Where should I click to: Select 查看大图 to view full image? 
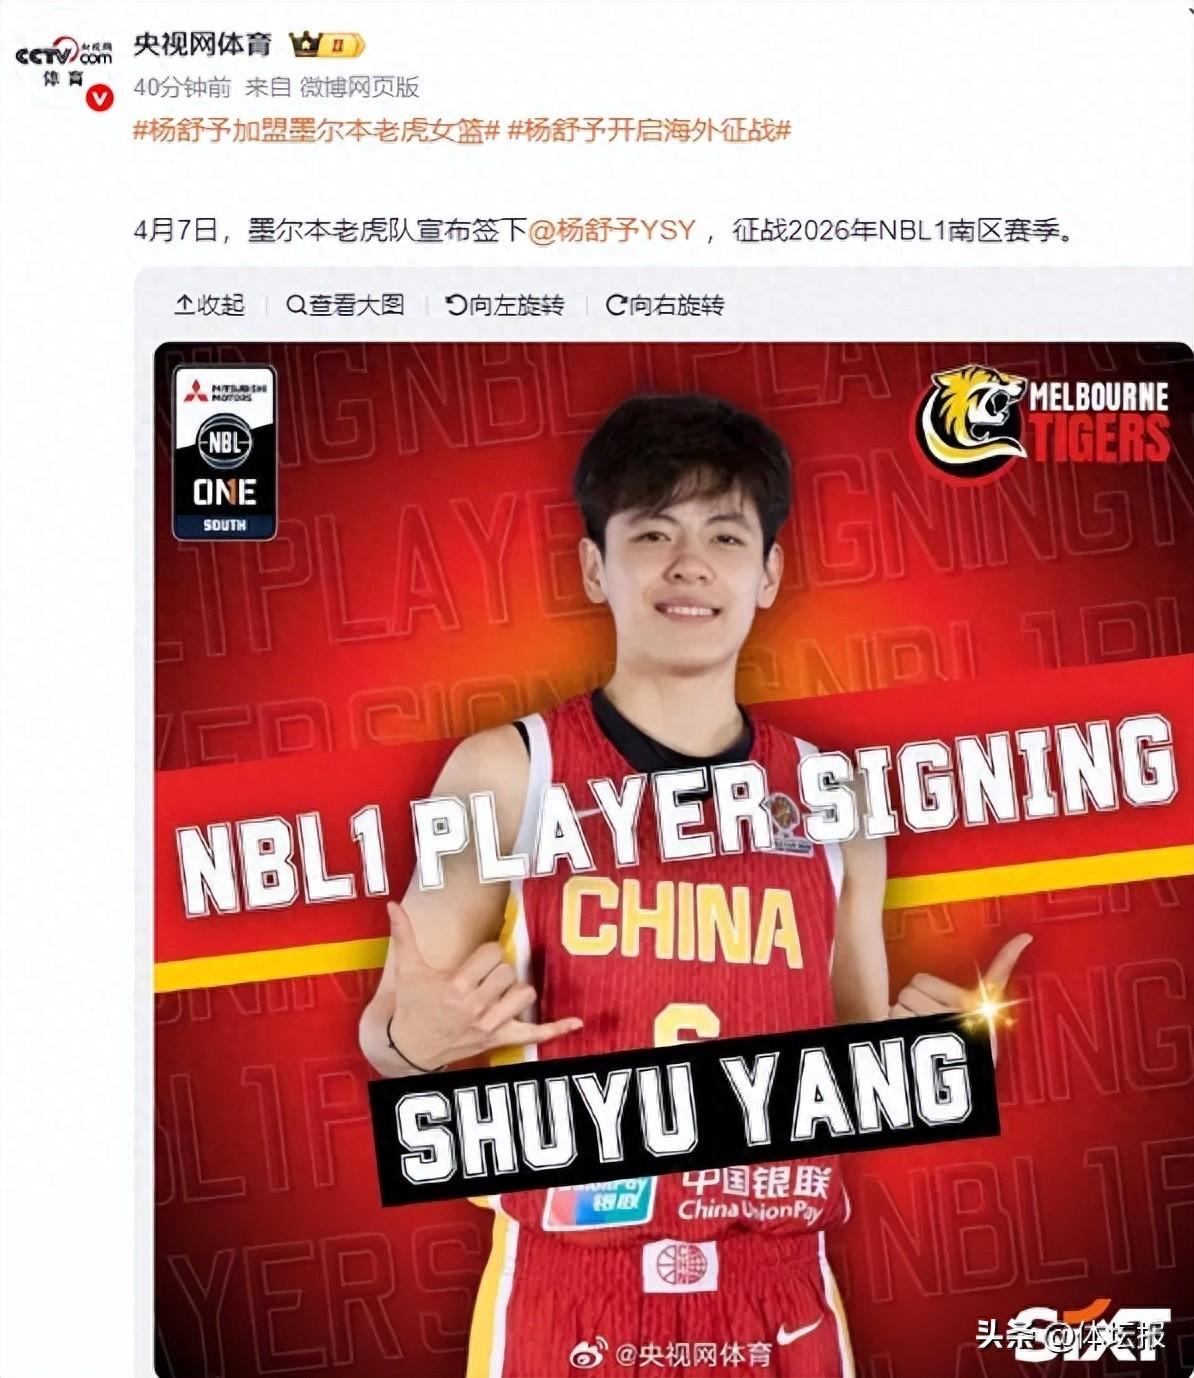click(346, 305)
